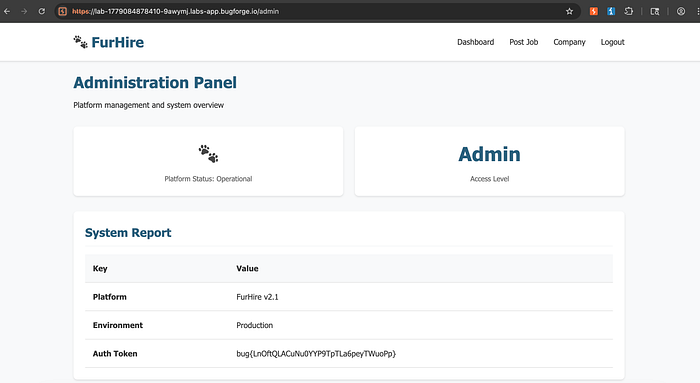Click the 'FurHire v2.1' value cell

click(x=257, y=297)
